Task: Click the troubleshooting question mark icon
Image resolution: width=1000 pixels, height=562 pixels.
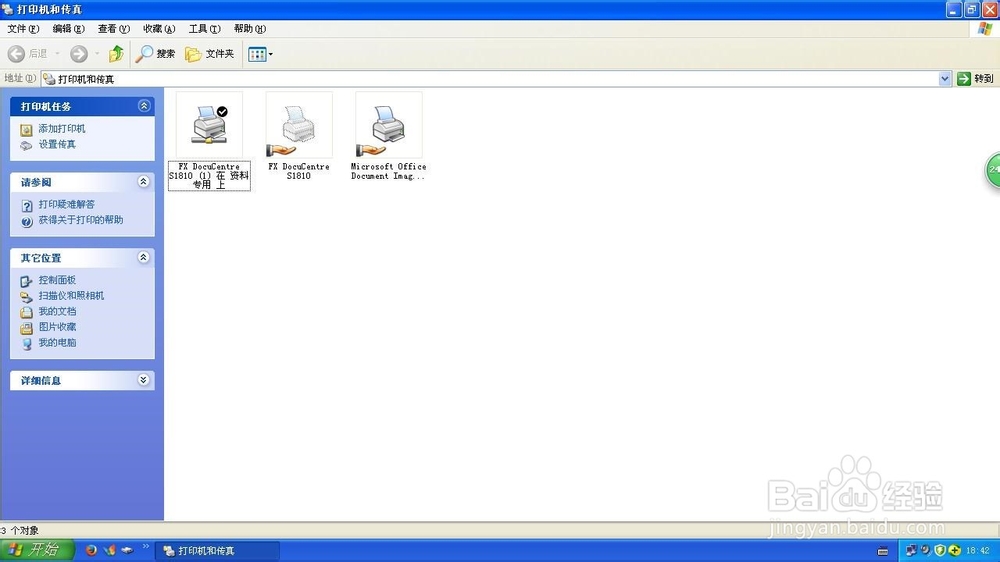Action: (26, 205)
